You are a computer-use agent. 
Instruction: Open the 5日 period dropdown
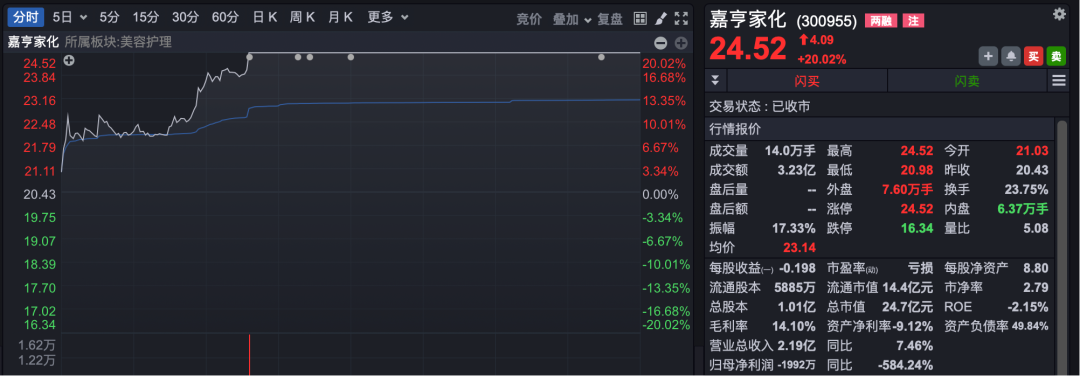pyautogui.click(x=70, y=17)
